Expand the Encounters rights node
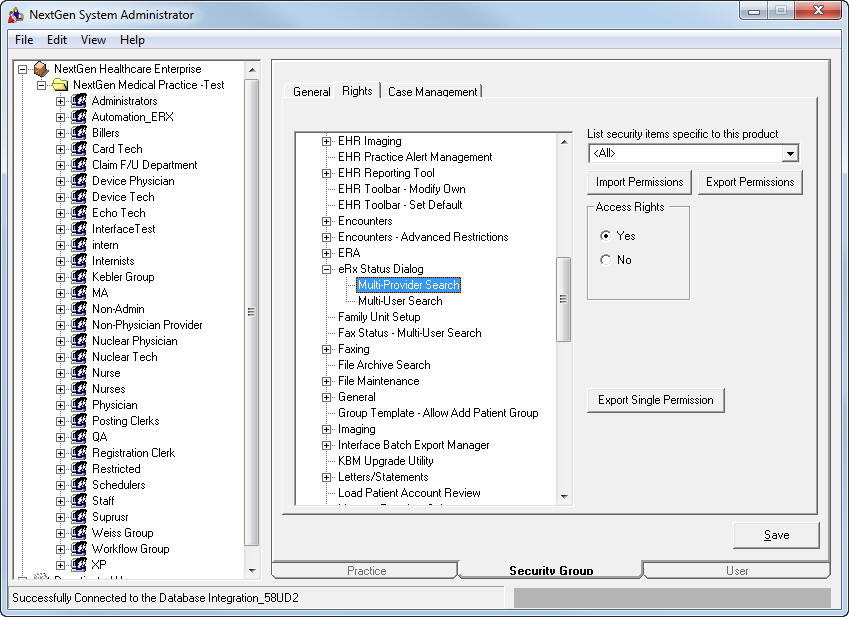The image size is (849, 617). [326, 221]
